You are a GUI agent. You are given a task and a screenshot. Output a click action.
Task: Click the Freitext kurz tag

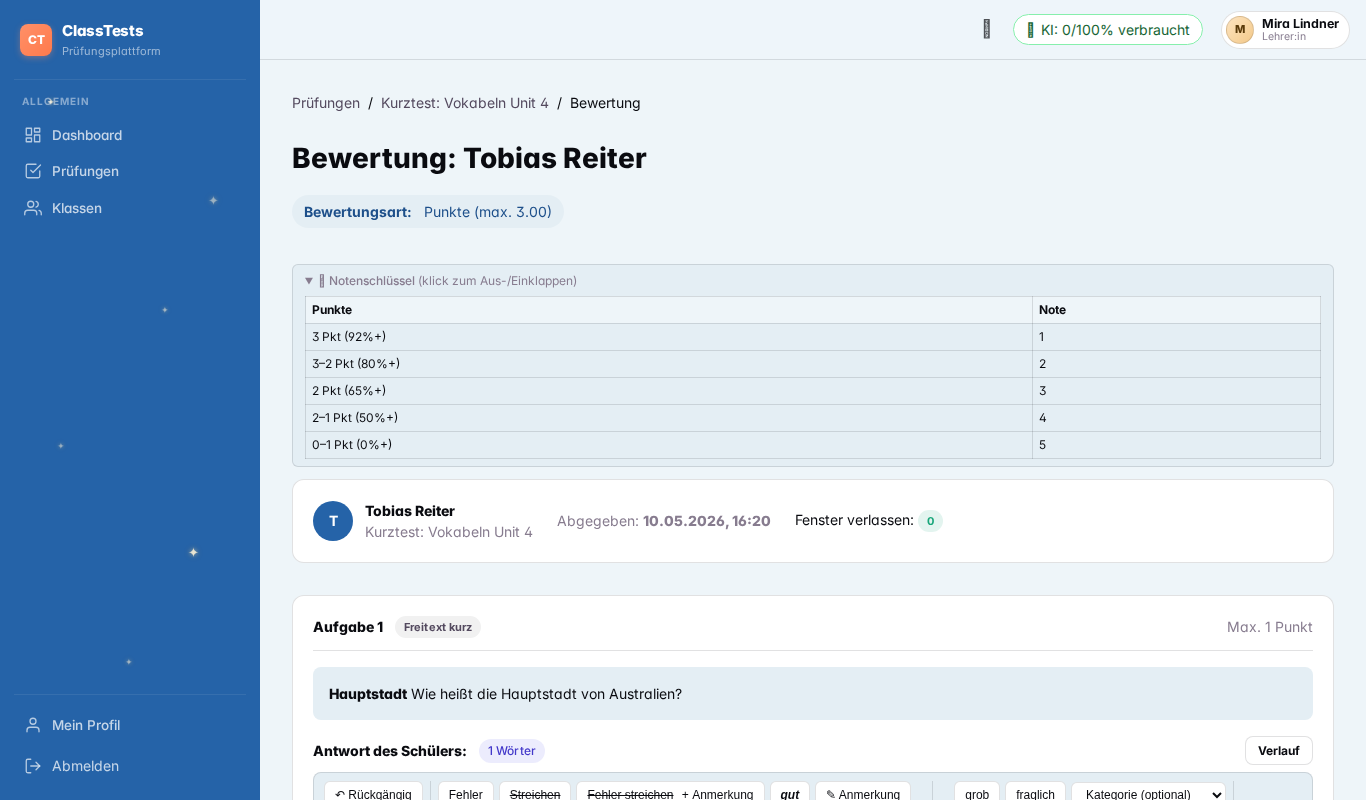pos(438,627)
